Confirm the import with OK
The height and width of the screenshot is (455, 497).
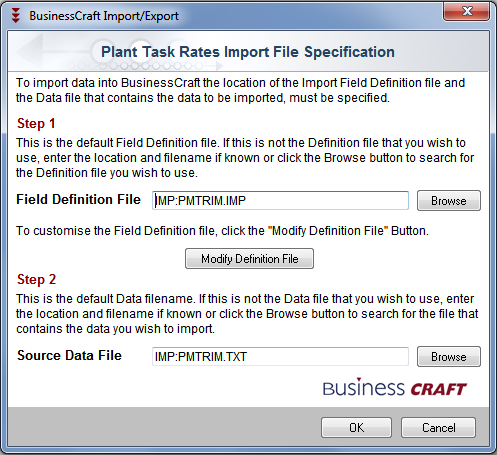click(356, 427)
